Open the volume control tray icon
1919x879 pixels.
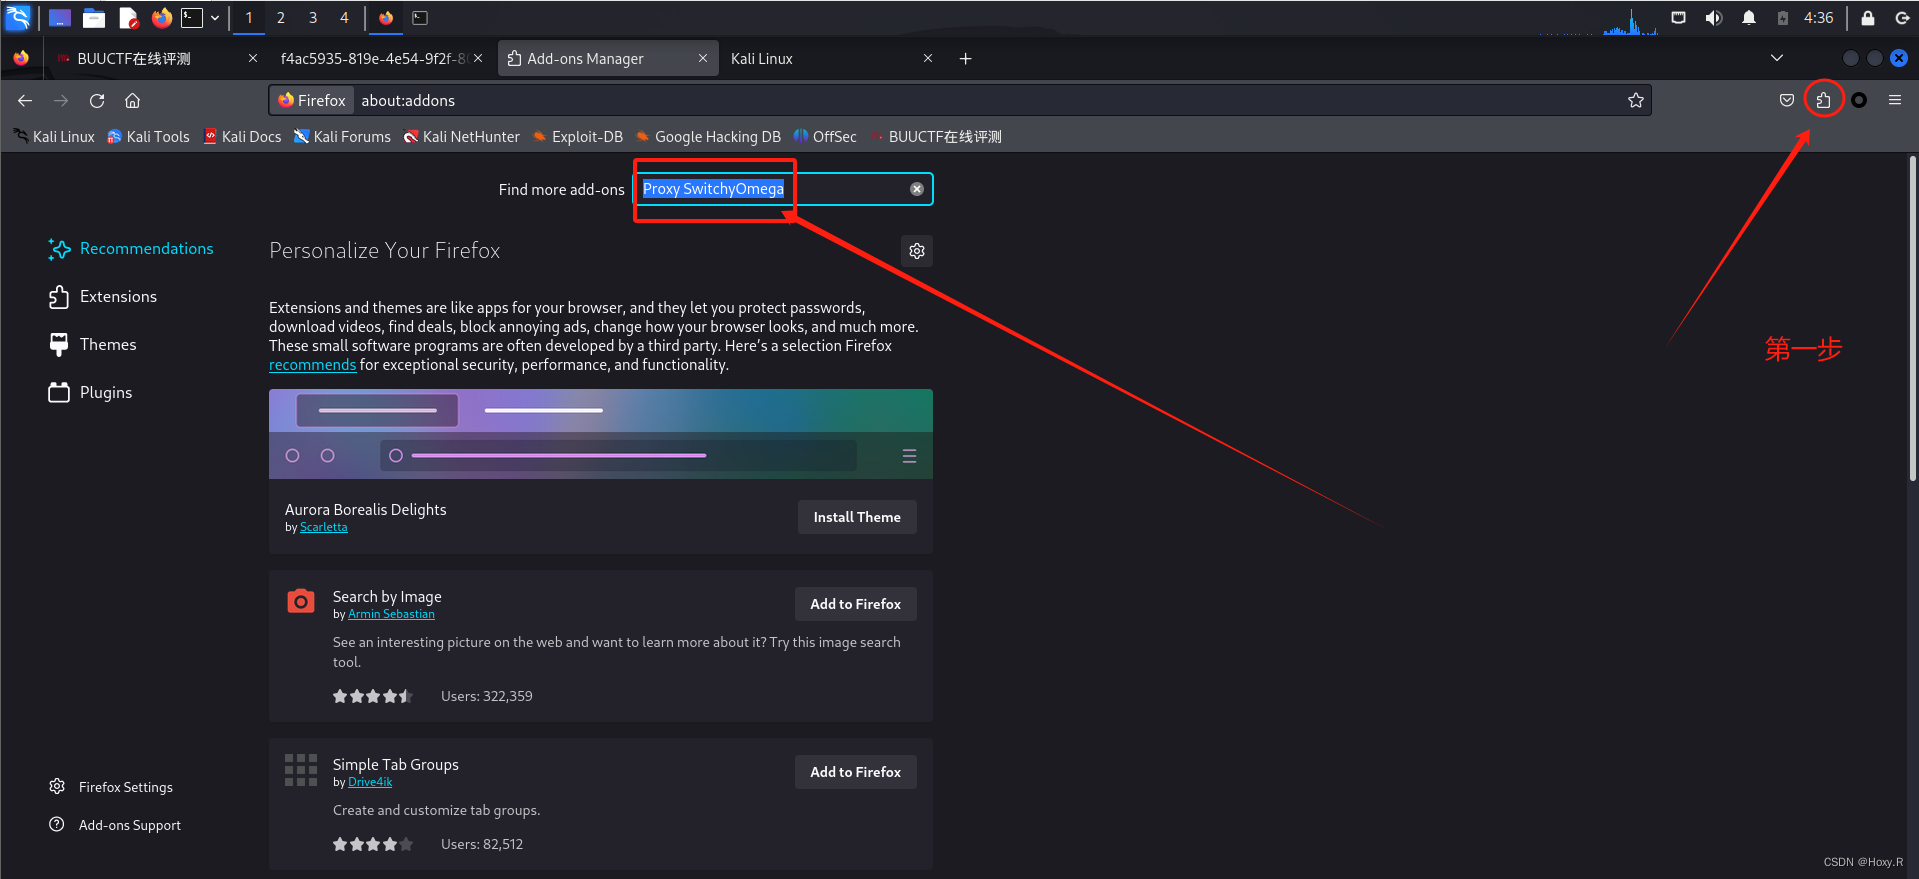coord(1713,18)
